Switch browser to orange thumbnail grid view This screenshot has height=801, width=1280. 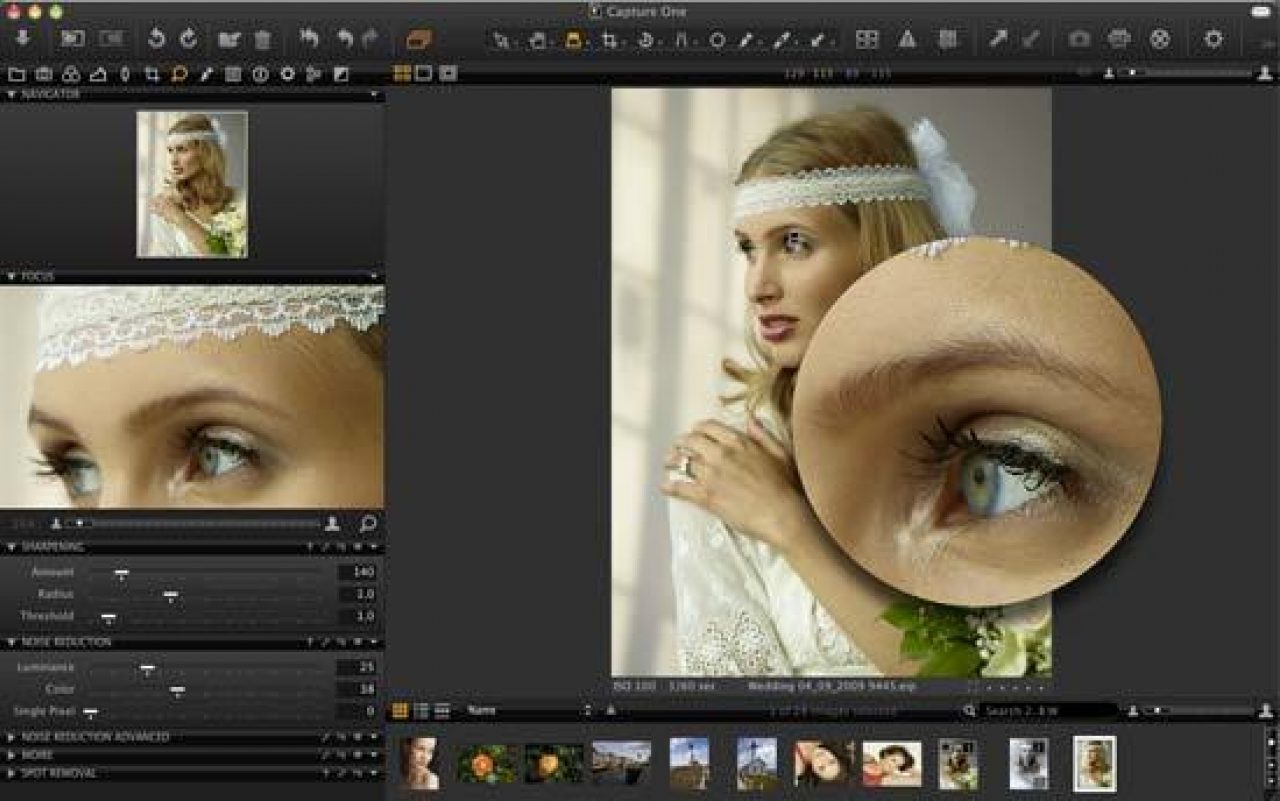(400, 711)
